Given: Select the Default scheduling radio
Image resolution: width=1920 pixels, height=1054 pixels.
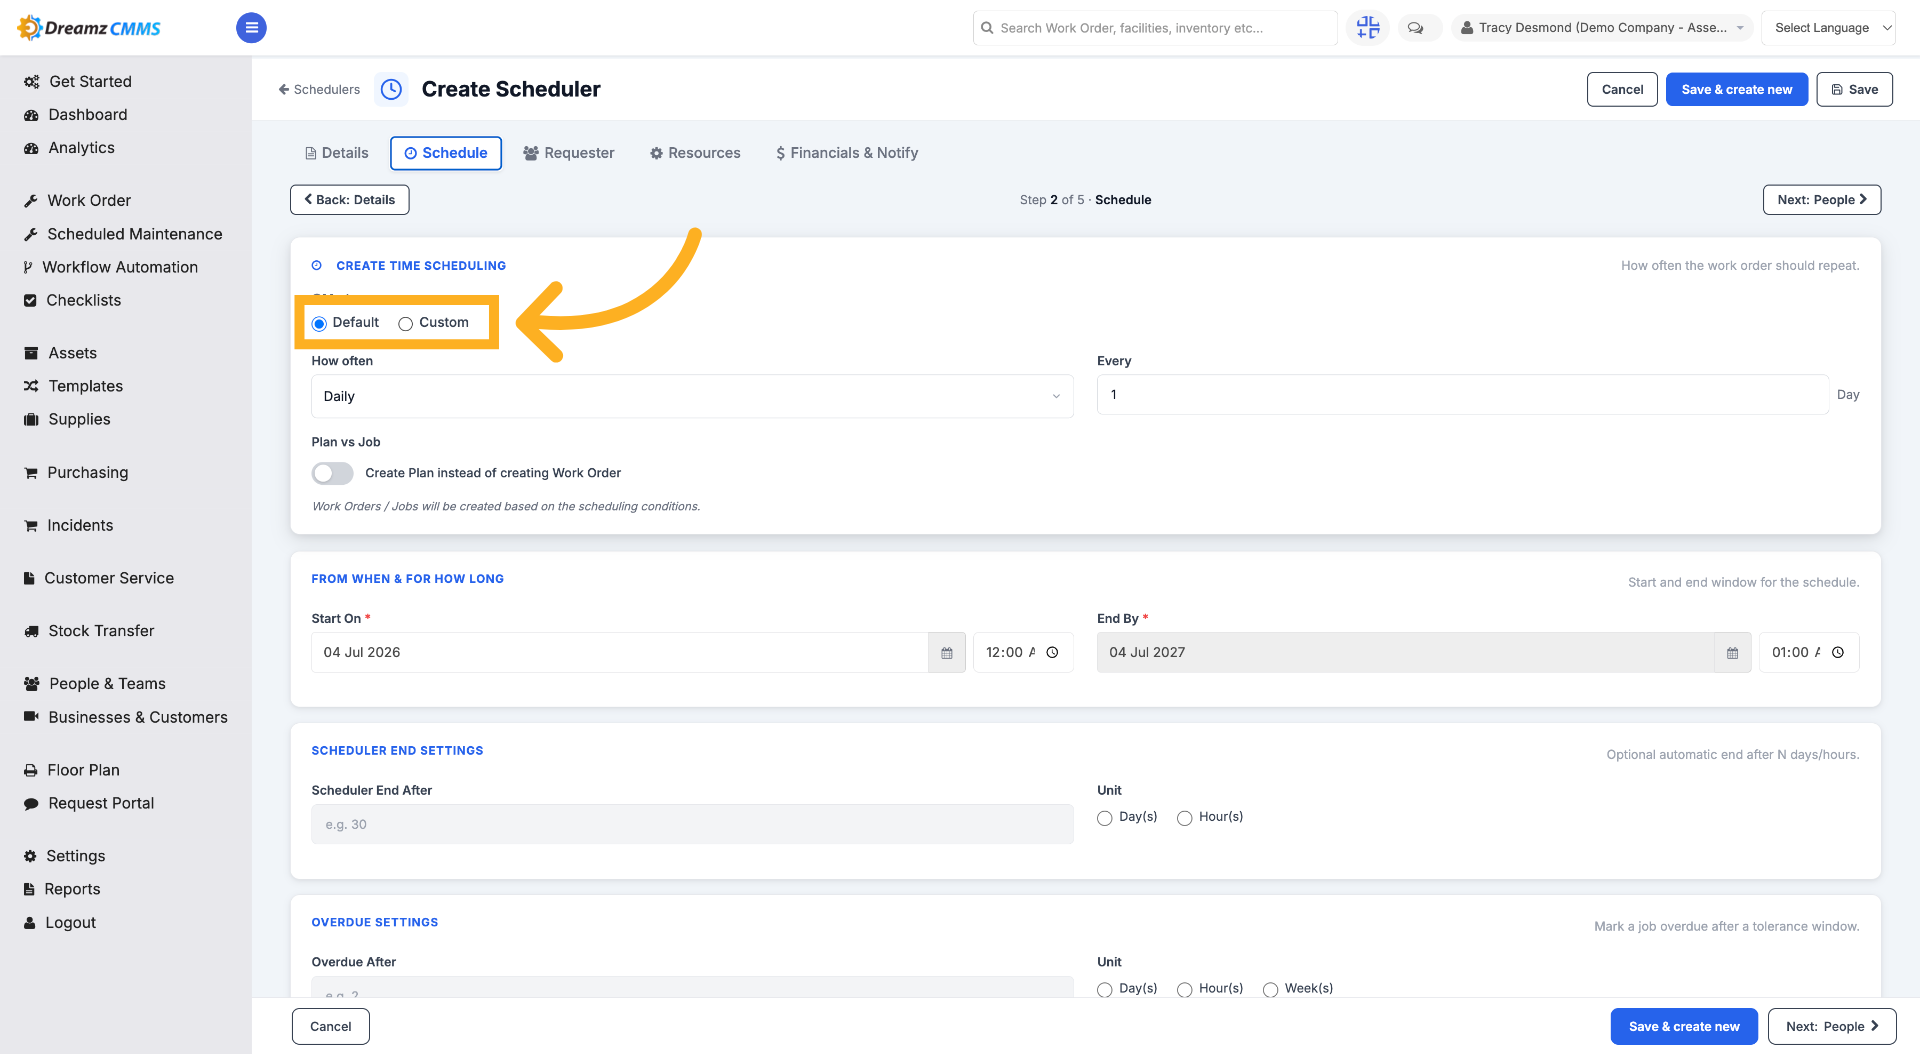Looking at the screenshot, I should (x=319, y=323).
